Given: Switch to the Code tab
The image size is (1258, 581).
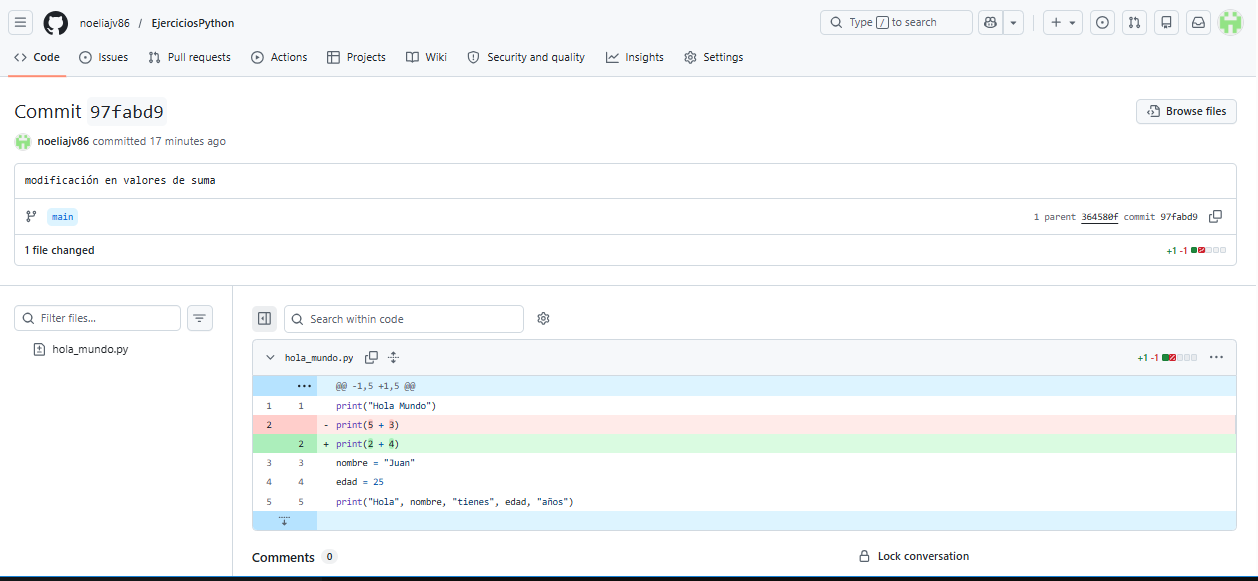Looking at the screenshot, I should click(37, 57).
